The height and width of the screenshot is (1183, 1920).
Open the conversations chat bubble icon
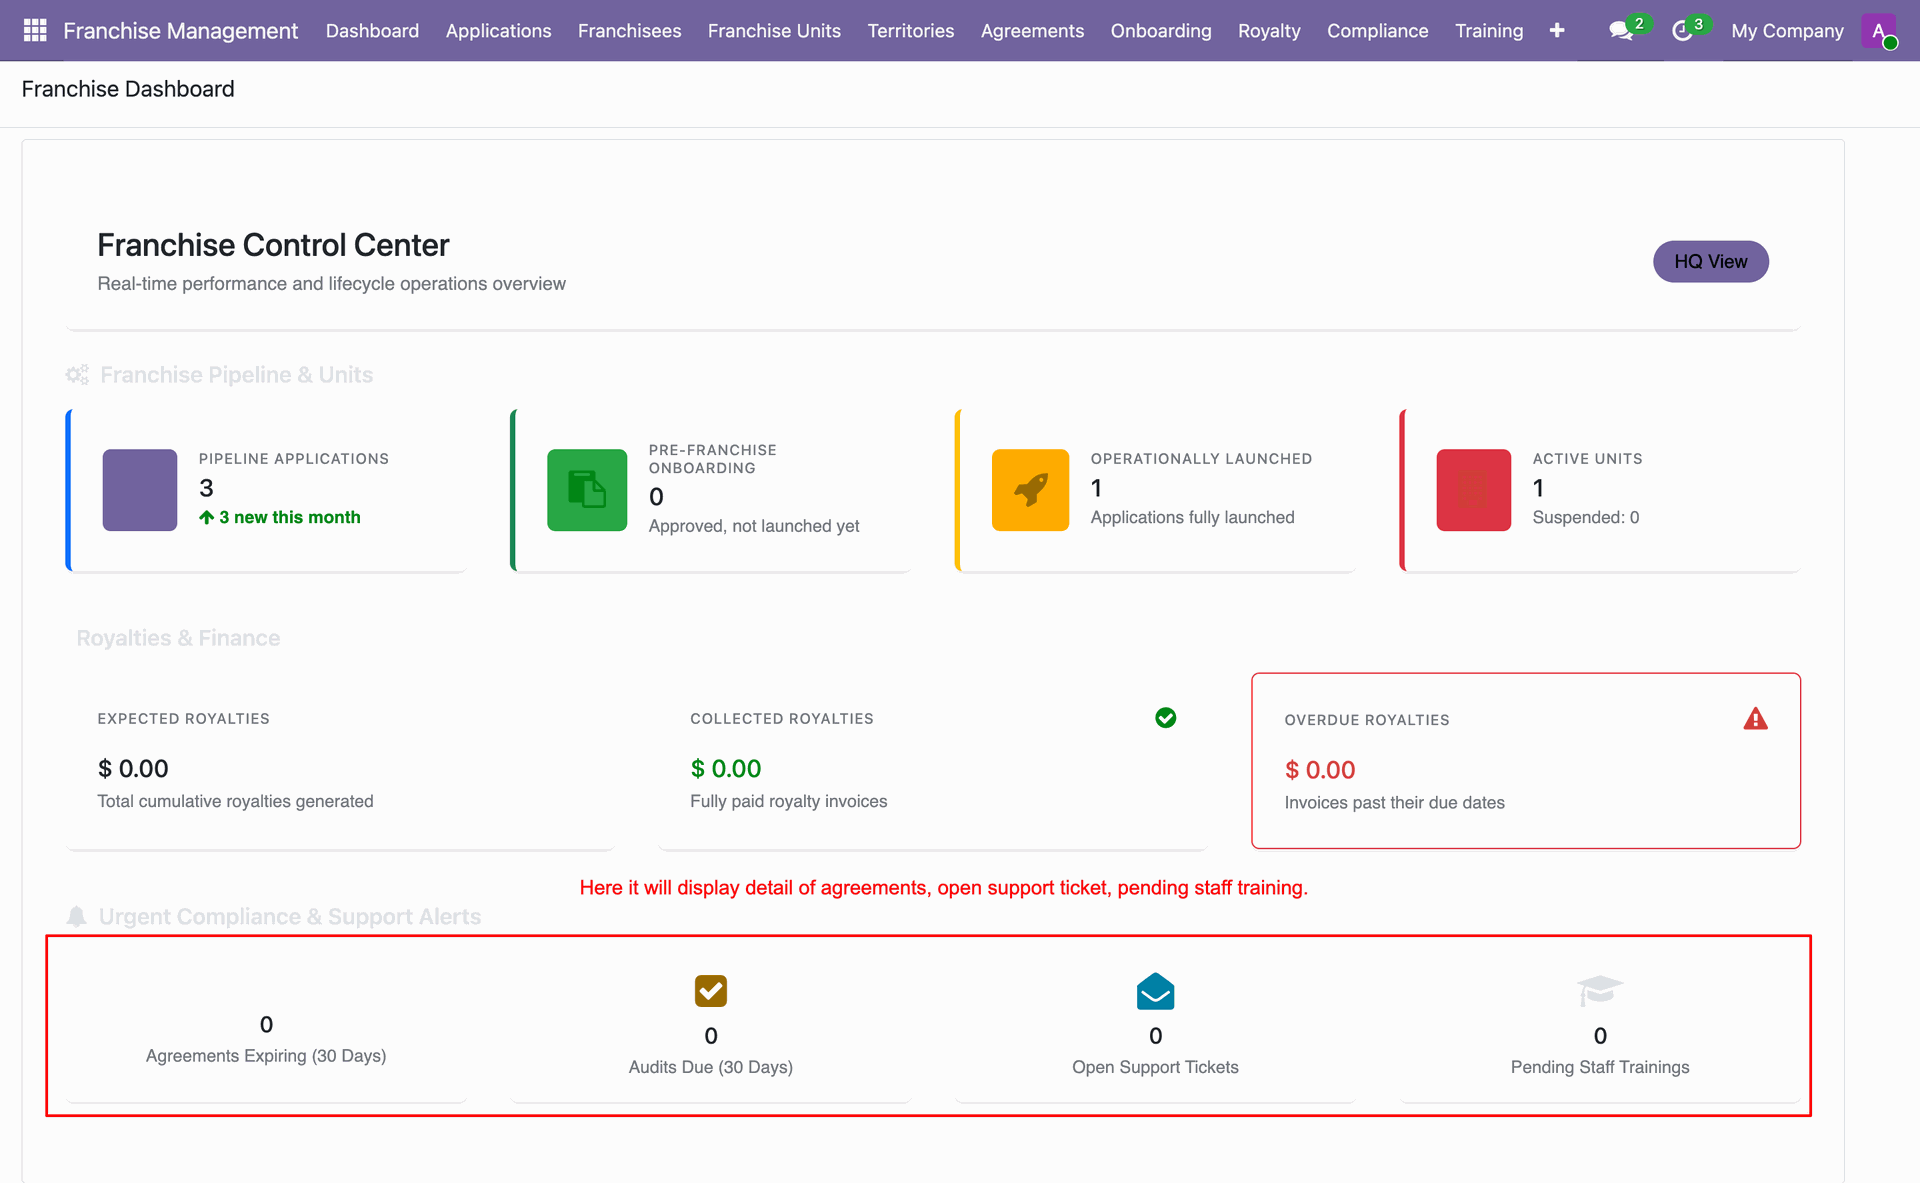click(x=1621, y=31)
